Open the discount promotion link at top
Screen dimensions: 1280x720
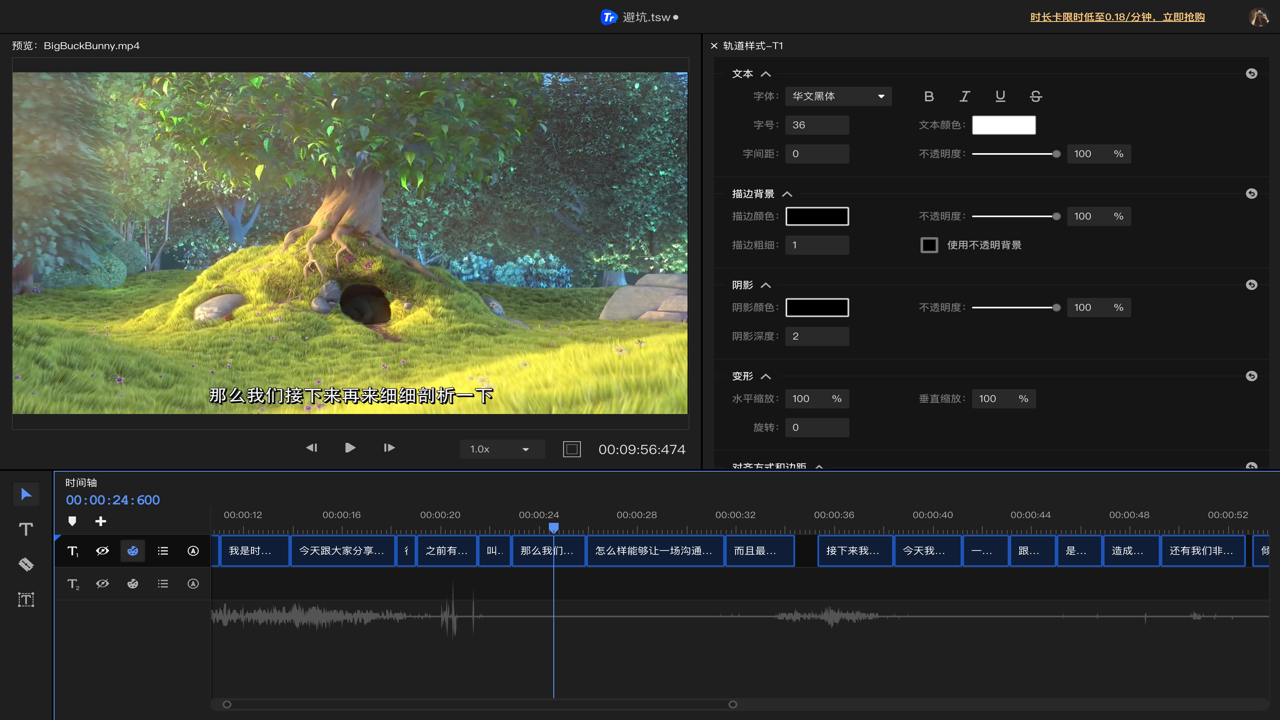pos(1117,17)
